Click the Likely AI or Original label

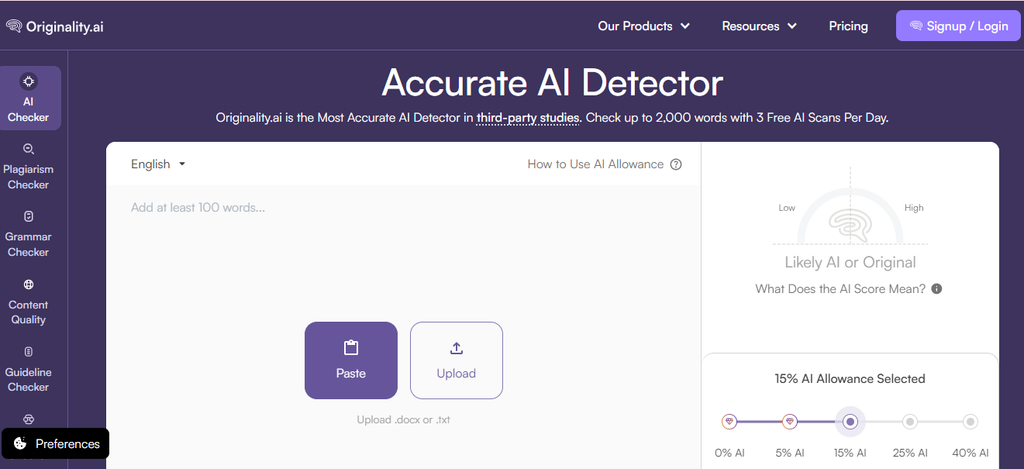click(850, 263)
